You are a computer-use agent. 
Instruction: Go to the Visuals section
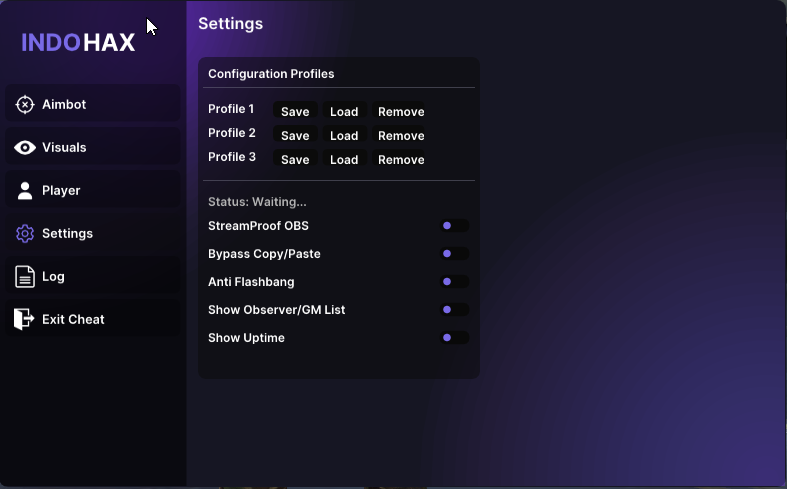pyautogui.click(x=93, y=148)
